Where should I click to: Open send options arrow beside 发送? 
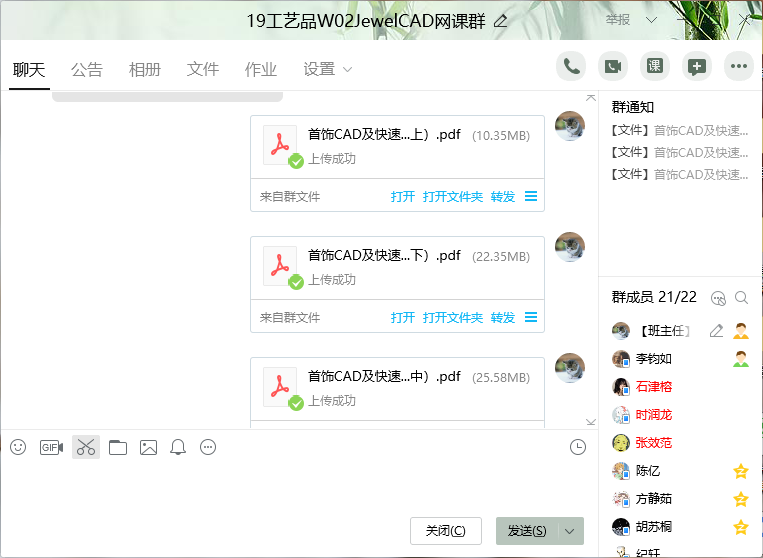pos(570,531)
